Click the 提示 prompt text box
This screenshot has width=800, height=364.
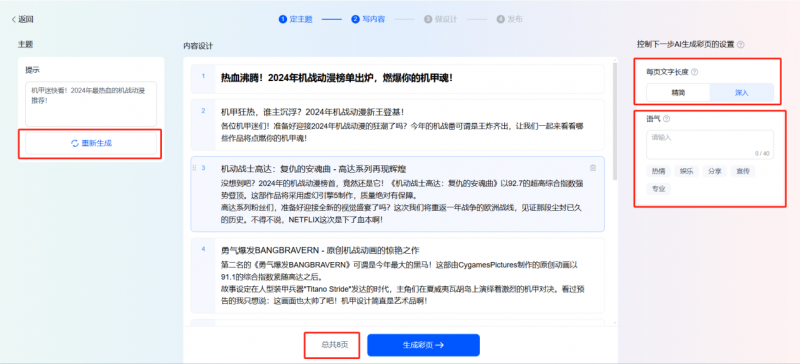[x=91, y=104]
